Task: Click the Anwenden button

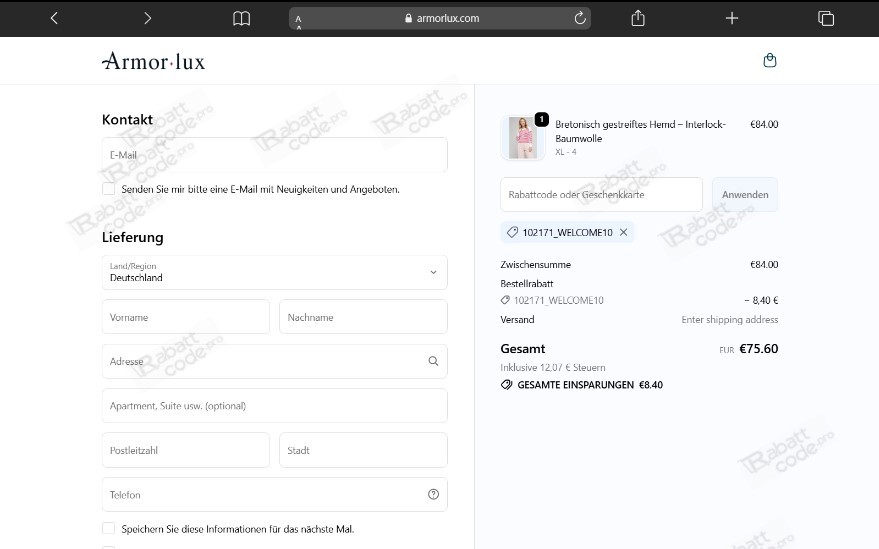Action: point(745,195)
